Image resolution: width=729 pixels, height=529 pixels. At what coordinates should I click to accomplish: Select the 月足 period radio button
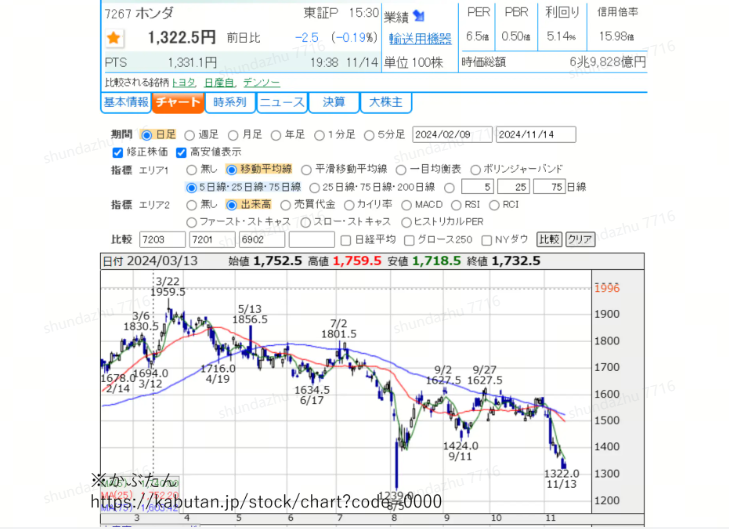[233, 135]
